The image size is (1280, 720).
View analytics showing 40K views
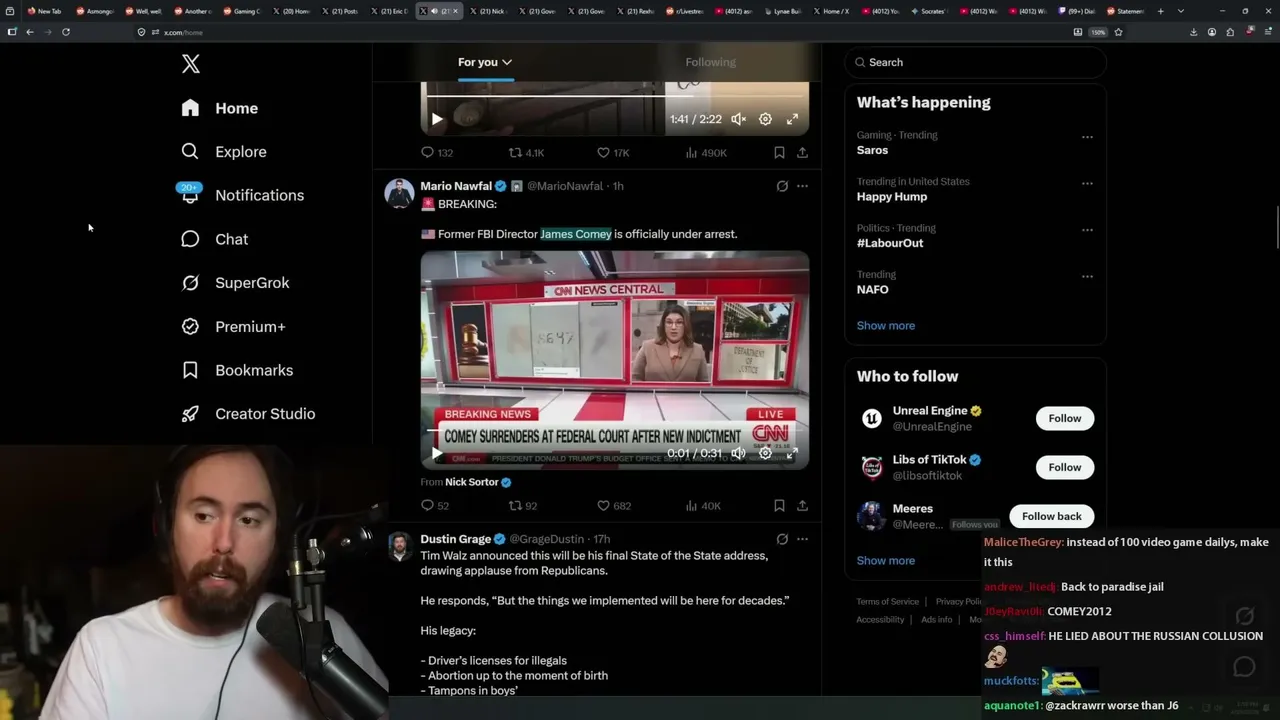point(691,506)
